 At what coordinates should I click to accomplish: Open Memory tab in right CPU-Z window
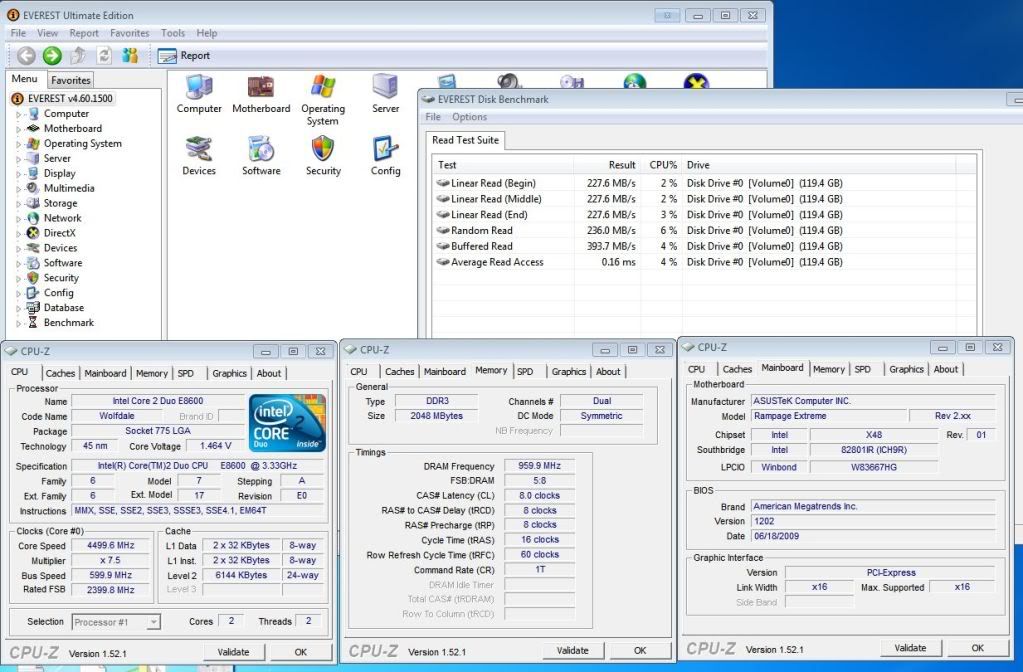[x=829, y=369]
